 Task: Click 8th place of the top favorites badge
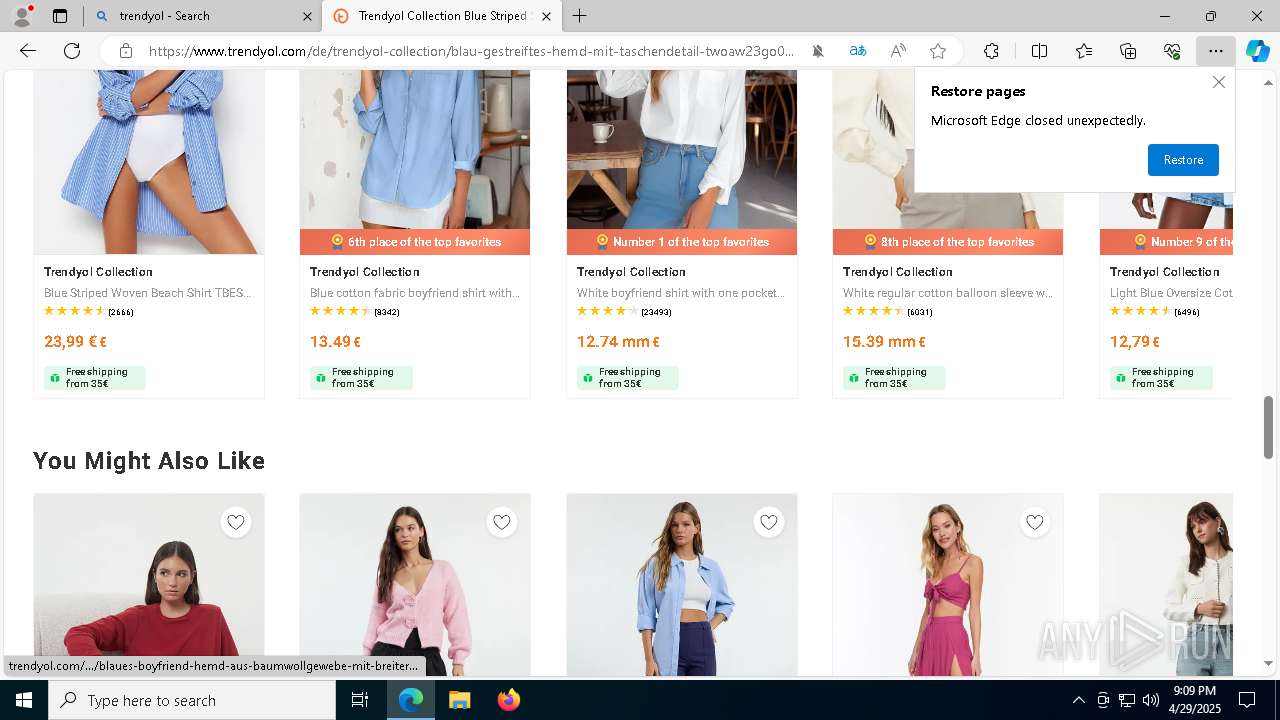[x=948, y=242]
